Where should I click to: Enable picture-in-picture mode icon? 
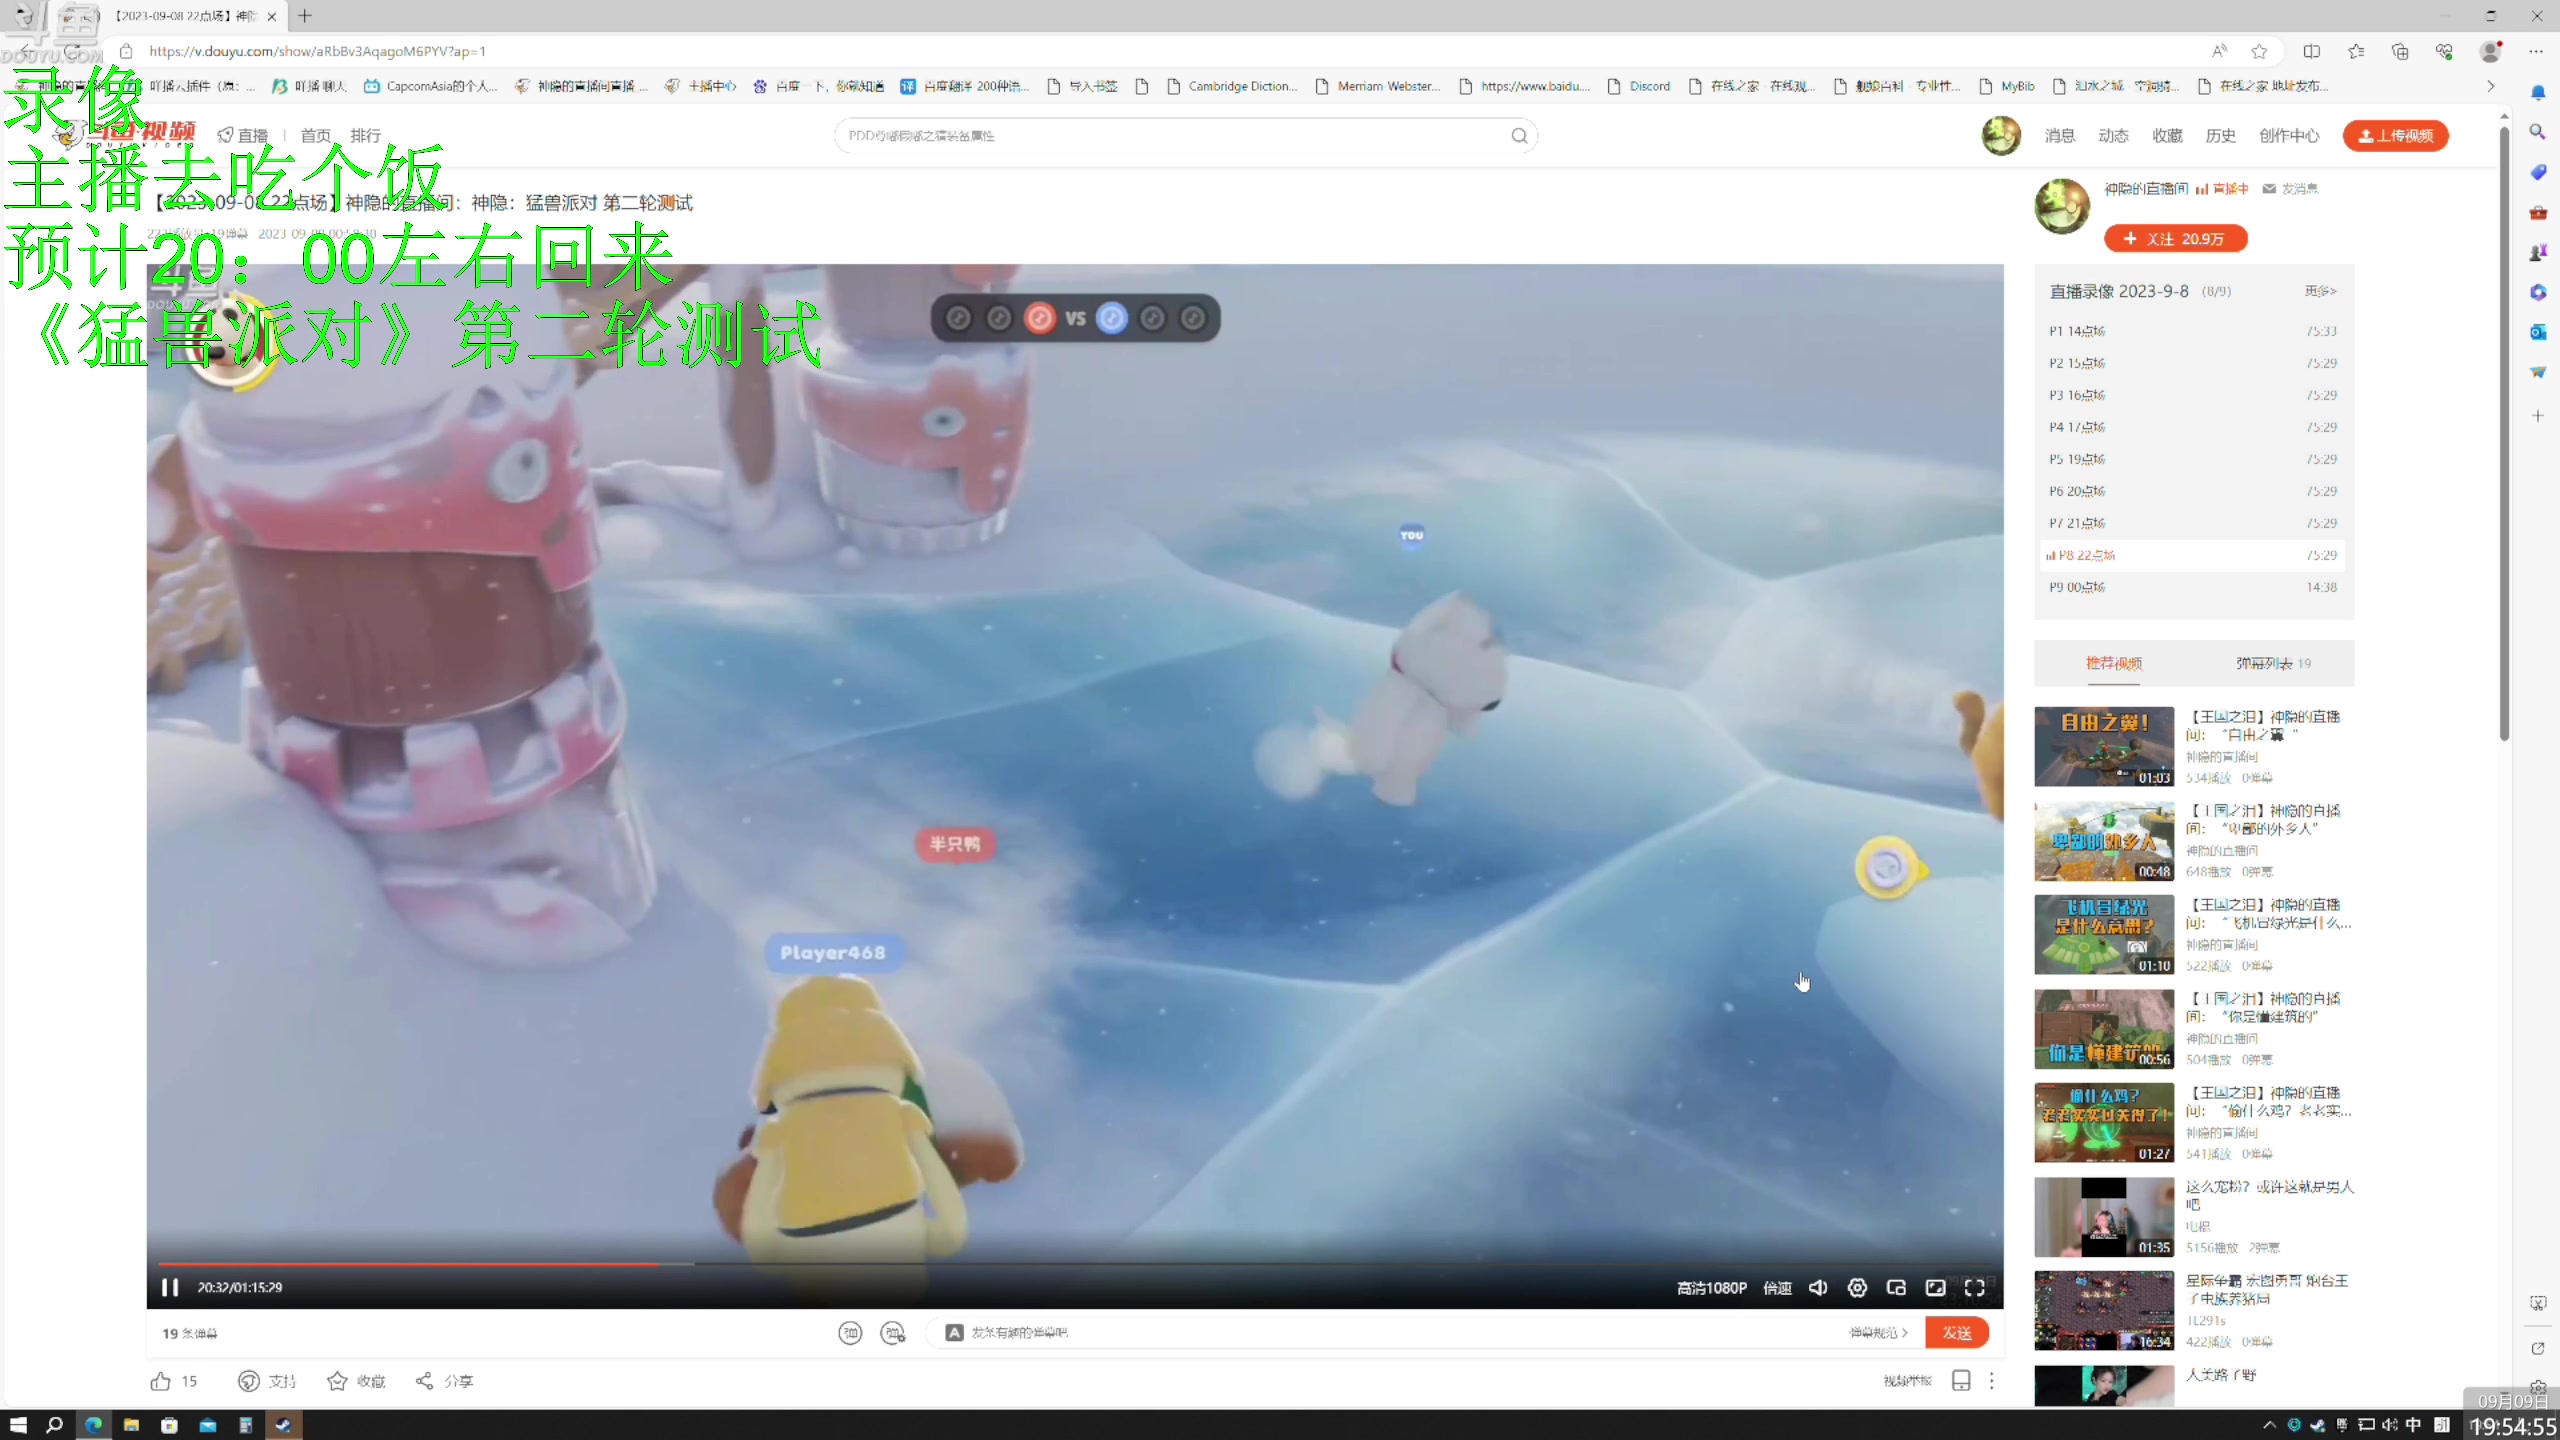[1896, 1287]
